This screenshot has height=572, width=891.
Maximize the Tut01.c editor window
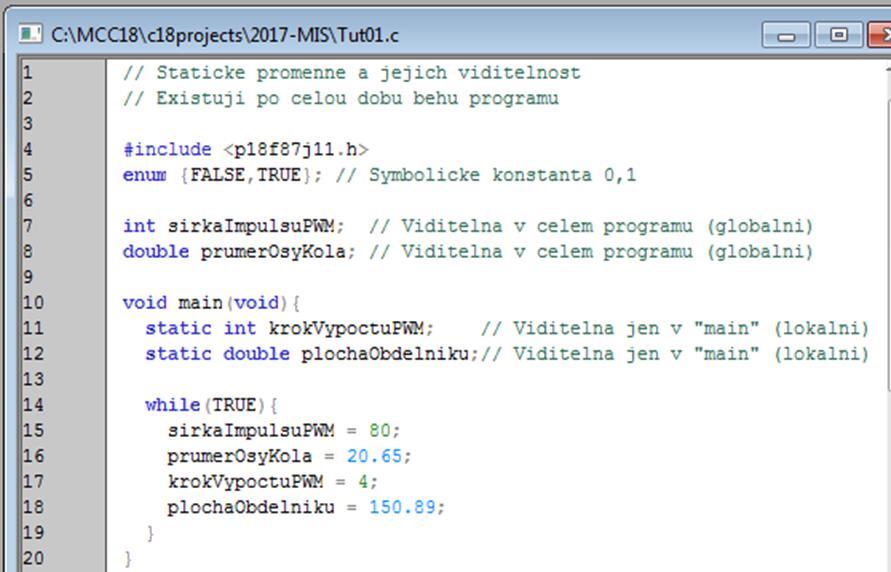(x=838, y=35)
